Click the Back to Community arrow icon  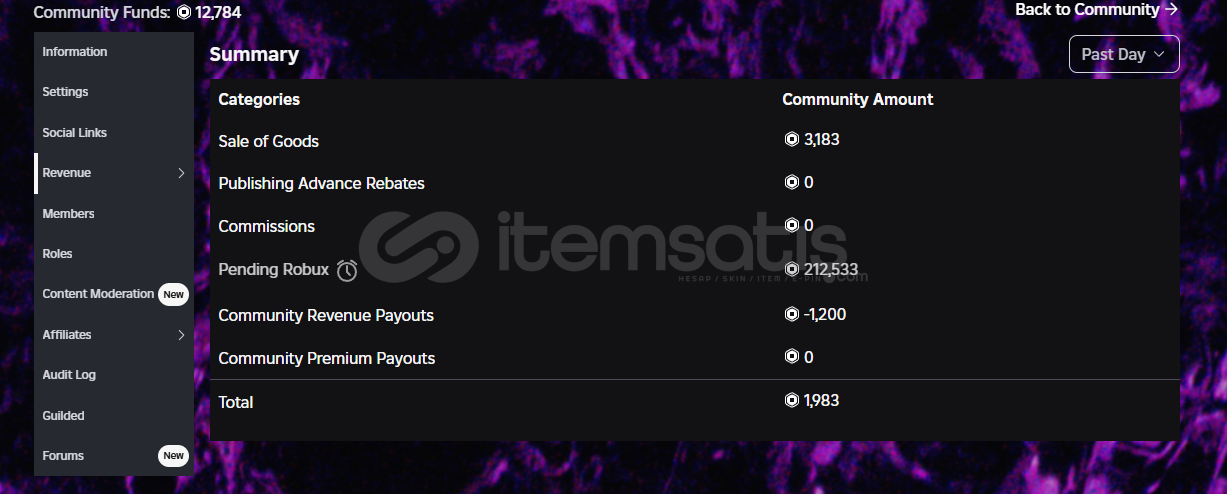click(x=1172, y=9)
